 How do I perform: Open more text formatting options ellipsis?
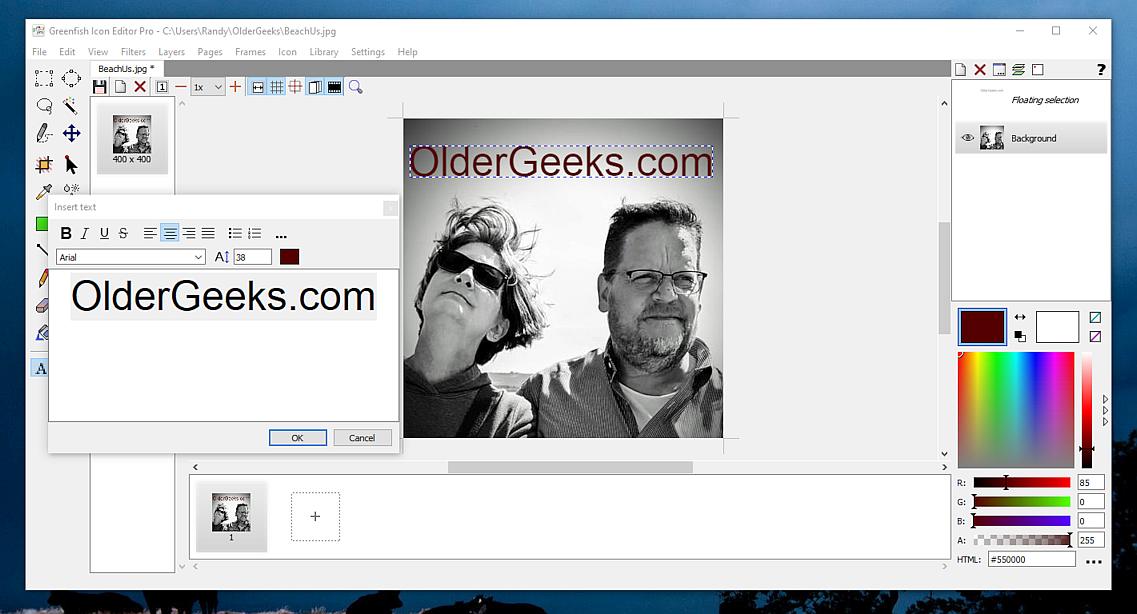click(281, 235)
